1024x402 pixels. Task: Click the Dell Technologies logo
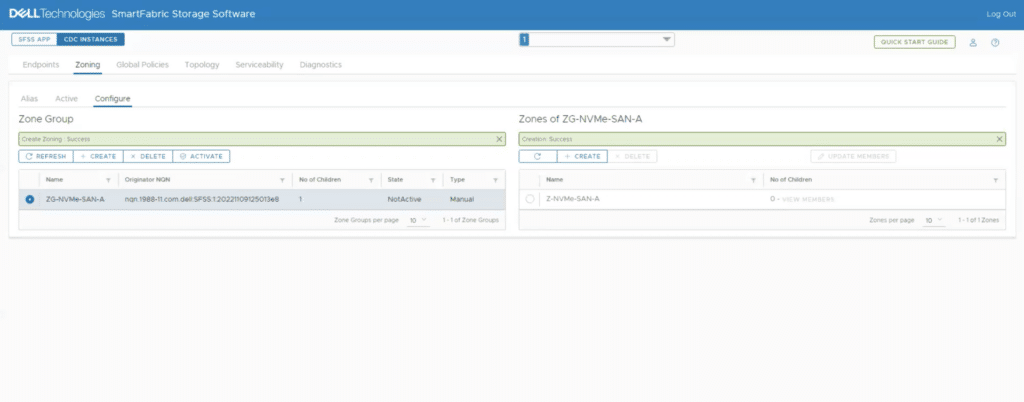click(x=57, y=14)
